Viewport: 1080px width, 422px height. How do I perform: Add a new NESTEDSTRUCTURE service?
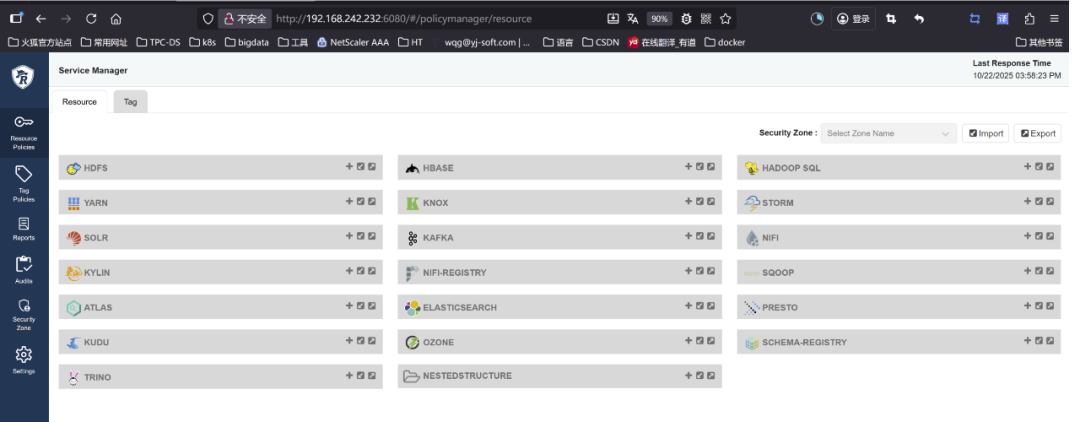pyautogui.click(x=688, y=376)
